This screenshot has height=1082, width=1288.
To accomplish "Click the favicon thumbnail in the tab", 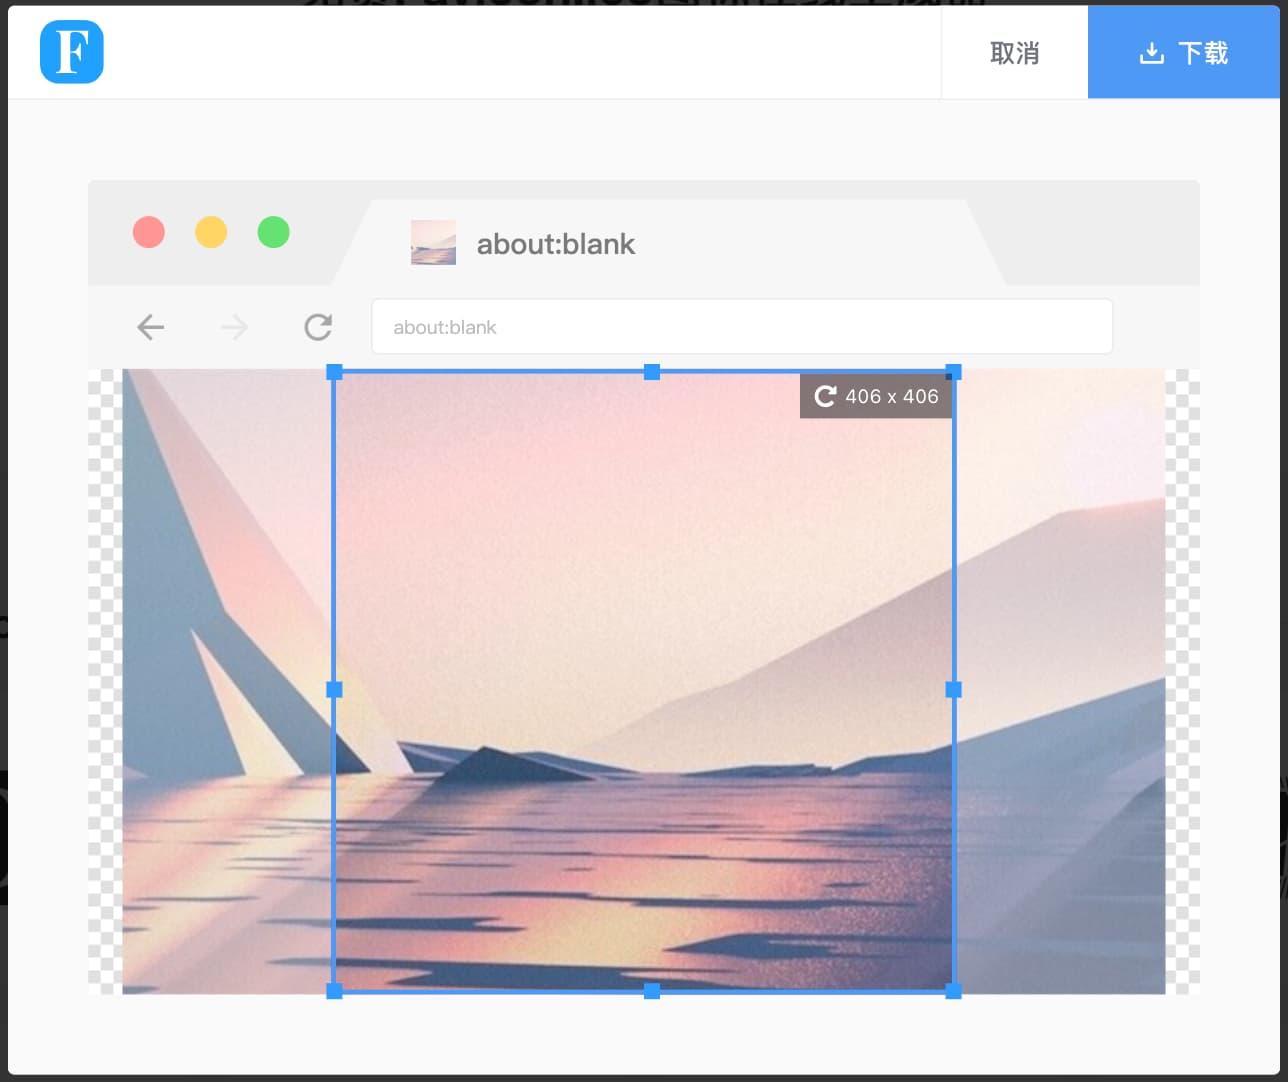I will pos(433,243).
